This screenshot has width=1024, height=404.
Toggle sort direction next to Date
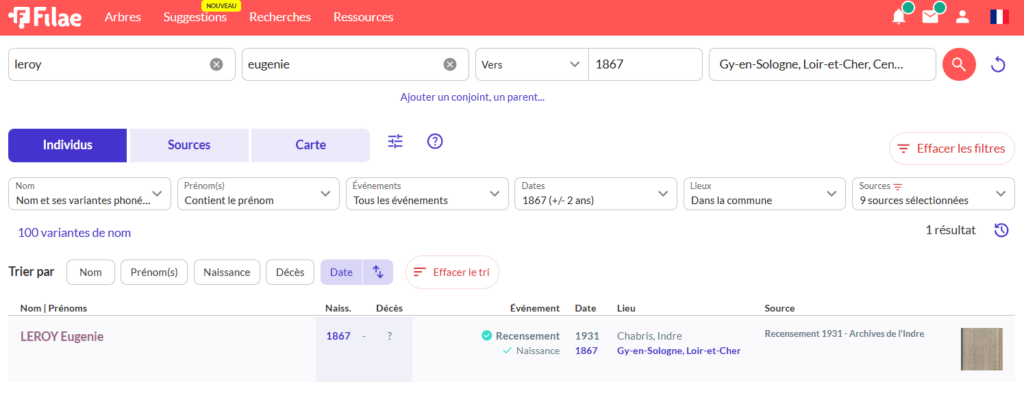378,272
